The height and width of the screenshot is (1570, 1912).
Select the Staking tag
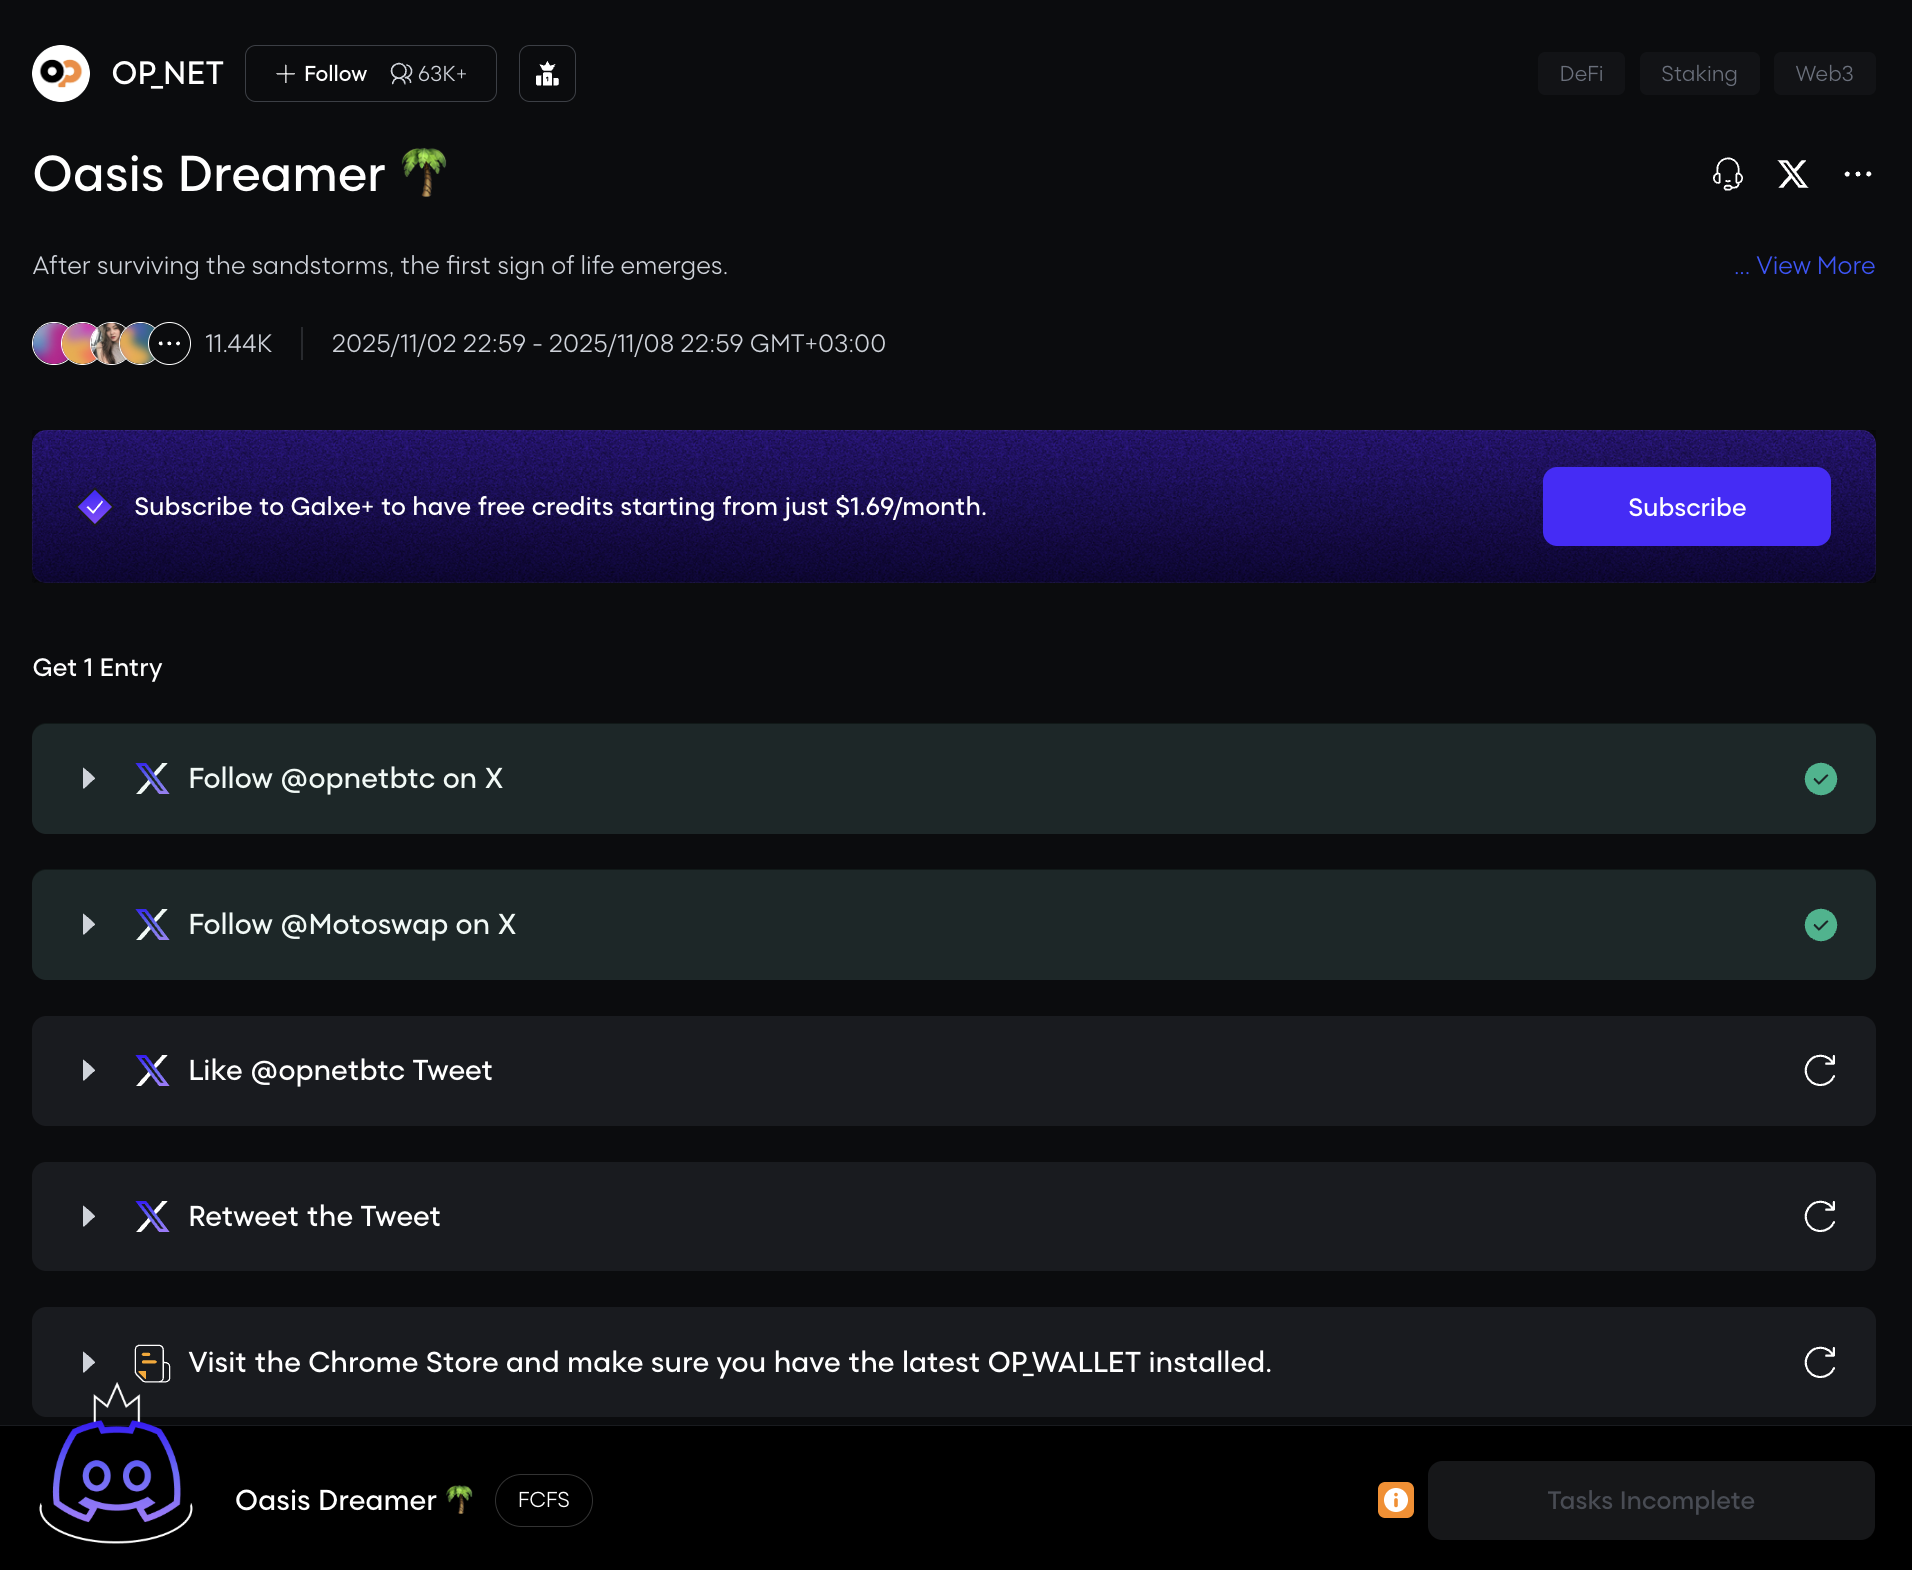pos(1698,74)
